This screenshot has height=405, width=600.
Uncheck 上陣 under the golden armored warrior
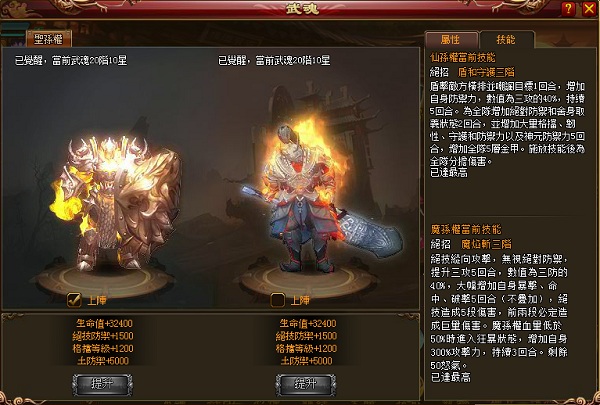(x=74, y=300)
